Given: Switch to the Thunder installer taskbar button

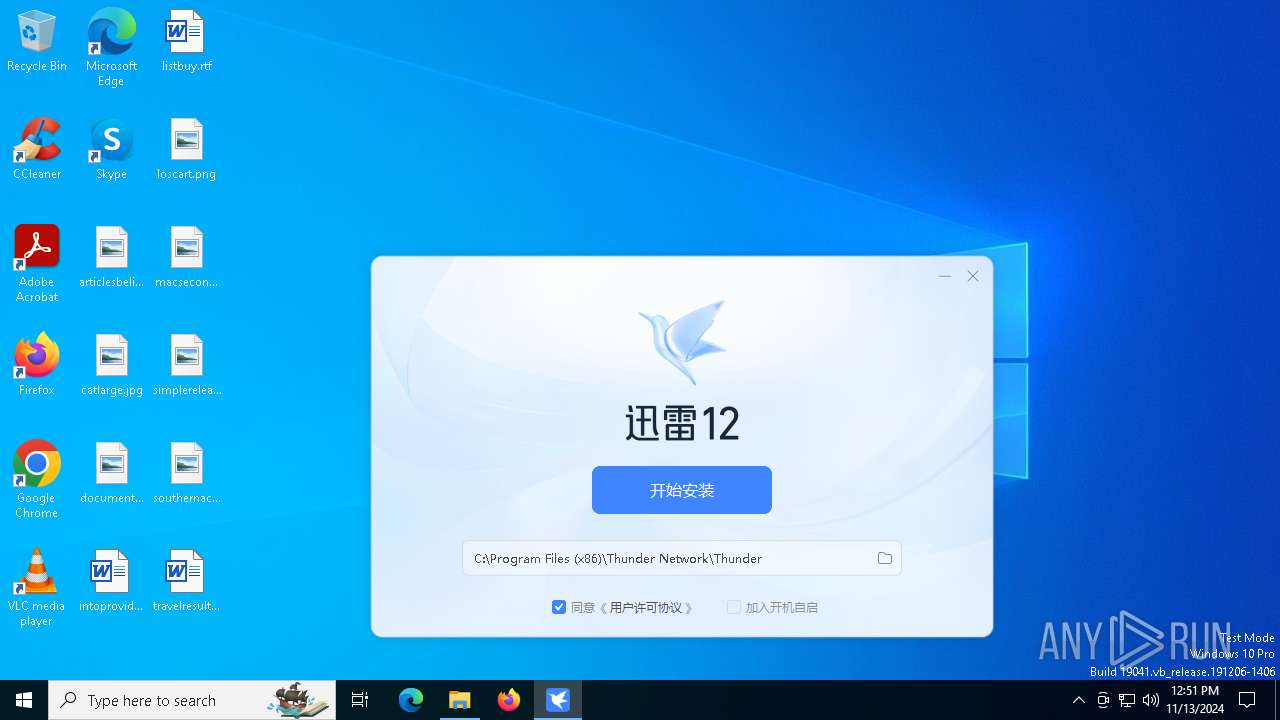Looking at the screenshot, I should coord(558,700).
